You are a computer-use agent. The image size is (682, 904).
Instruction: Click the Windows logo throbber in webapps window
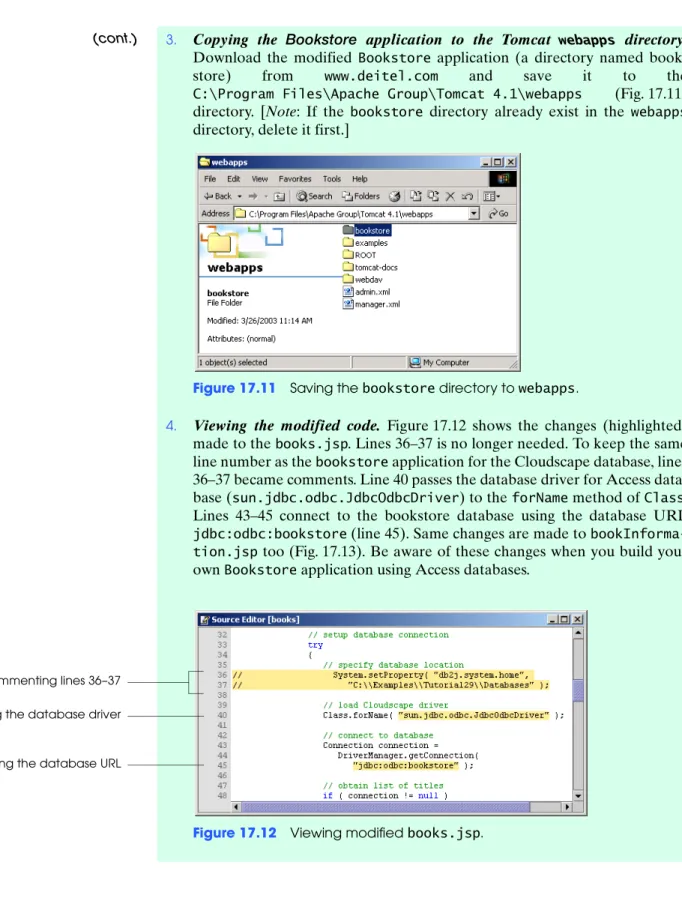[503, 179]
